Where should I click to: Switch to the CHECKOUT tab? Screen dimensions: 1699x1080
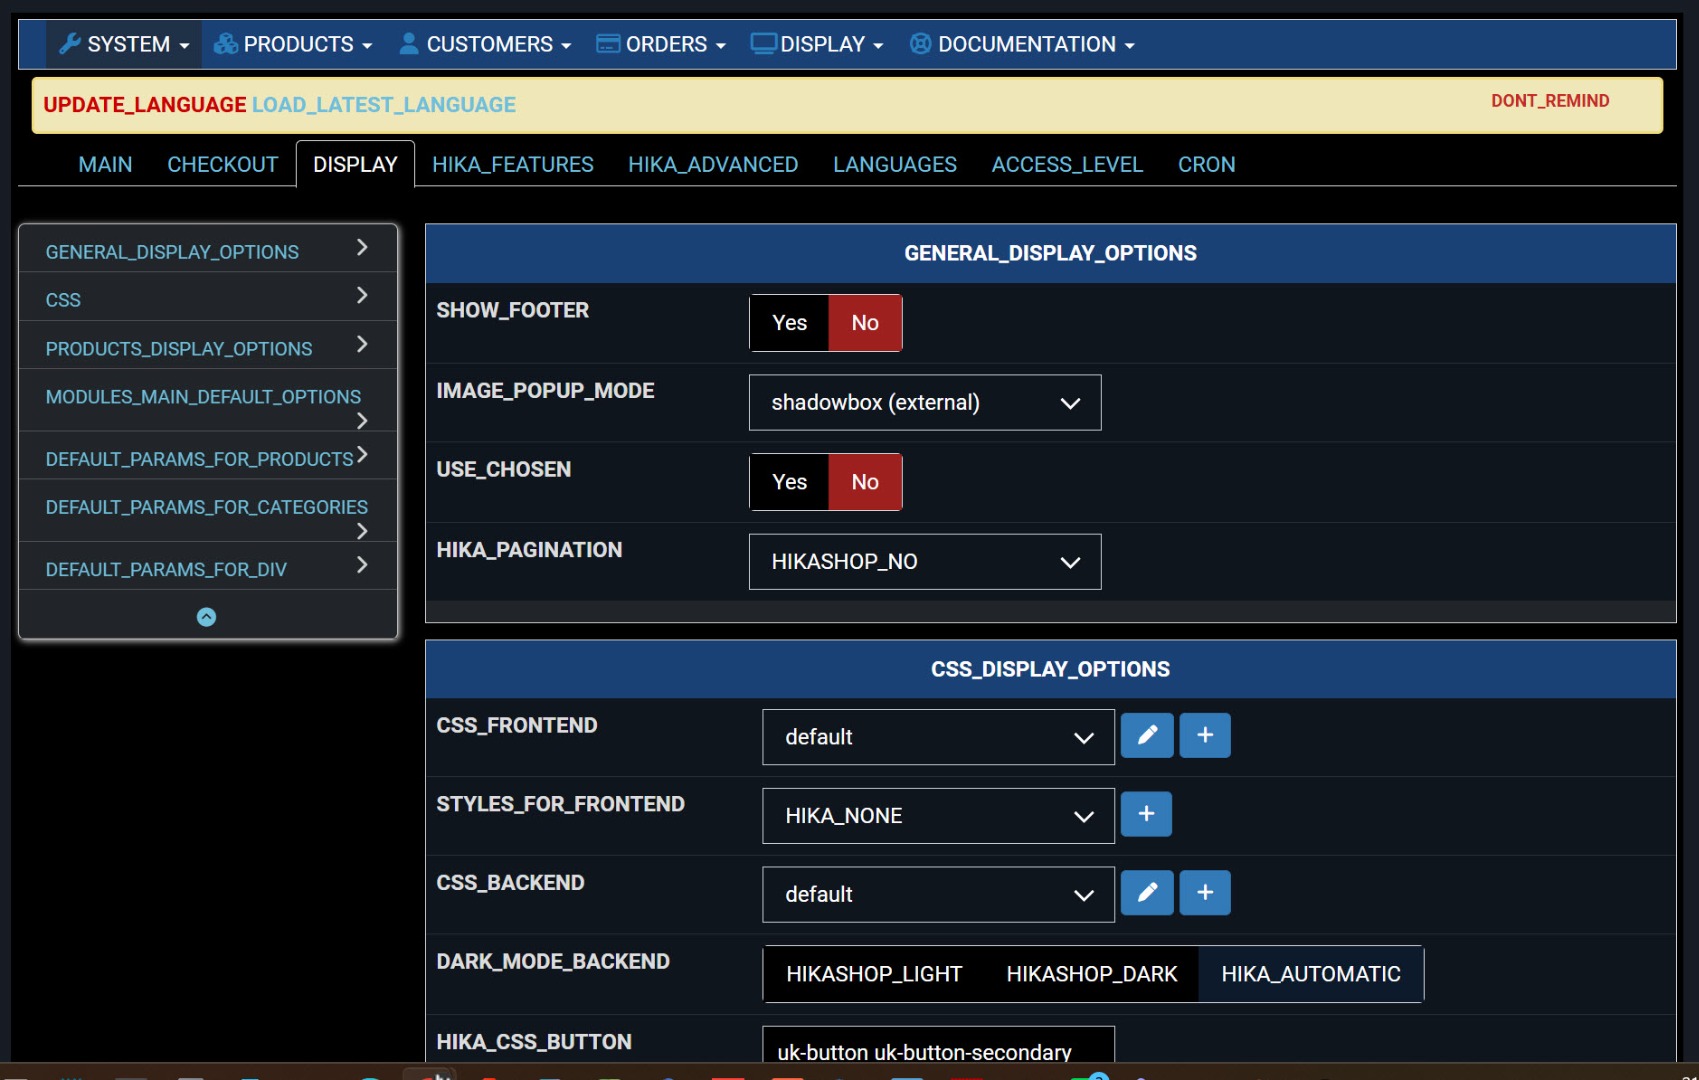coord(223,165)
